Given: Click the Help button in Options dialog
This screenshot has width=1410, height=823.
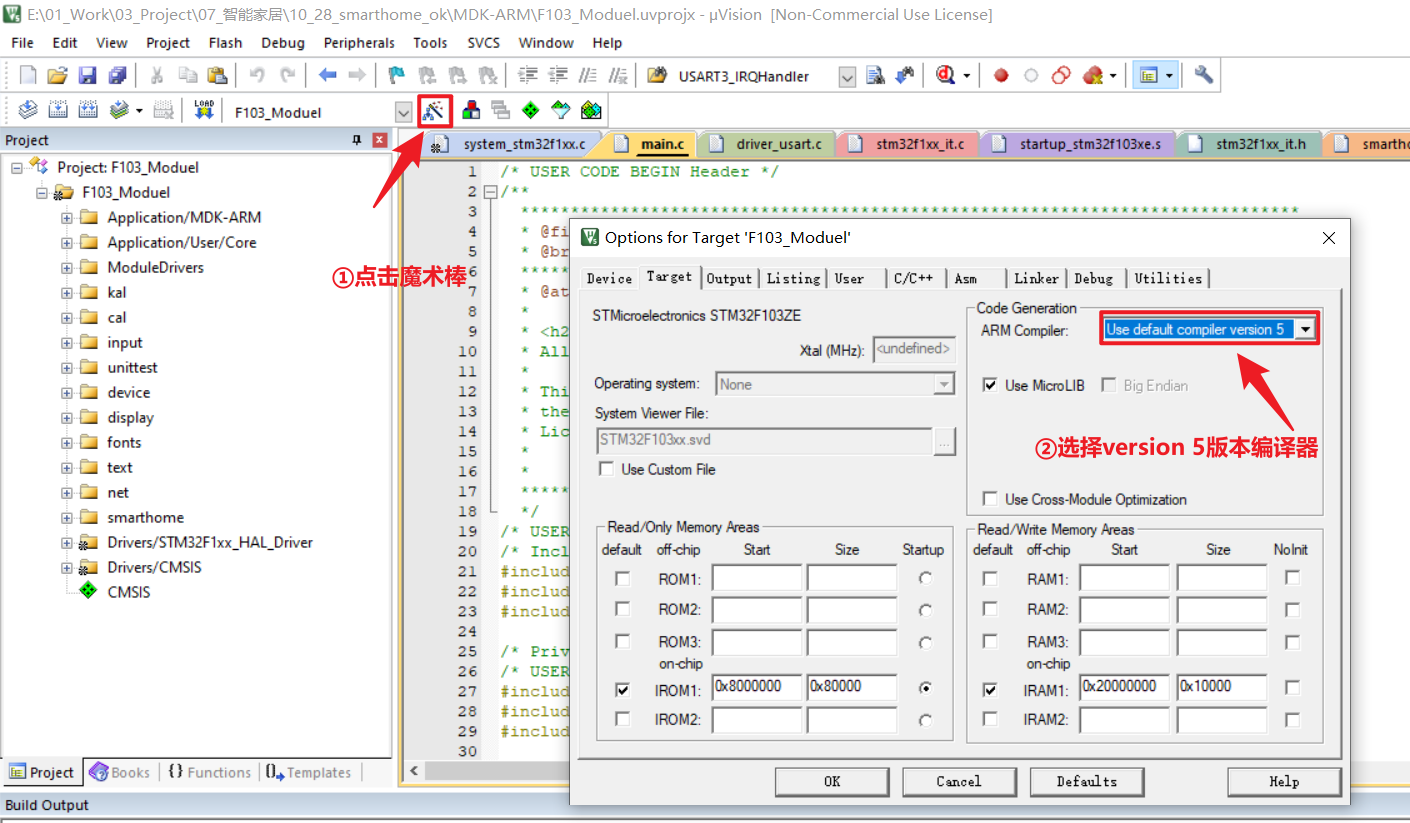Looking at the screenshot, I should coord(1284,782).
